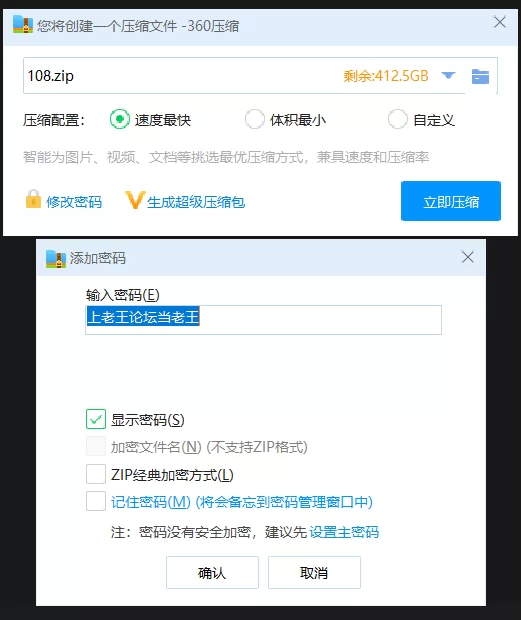Close the 添加密码 dialog with X
This screenshot has width=521, height=620.
[x=468, y=257]
